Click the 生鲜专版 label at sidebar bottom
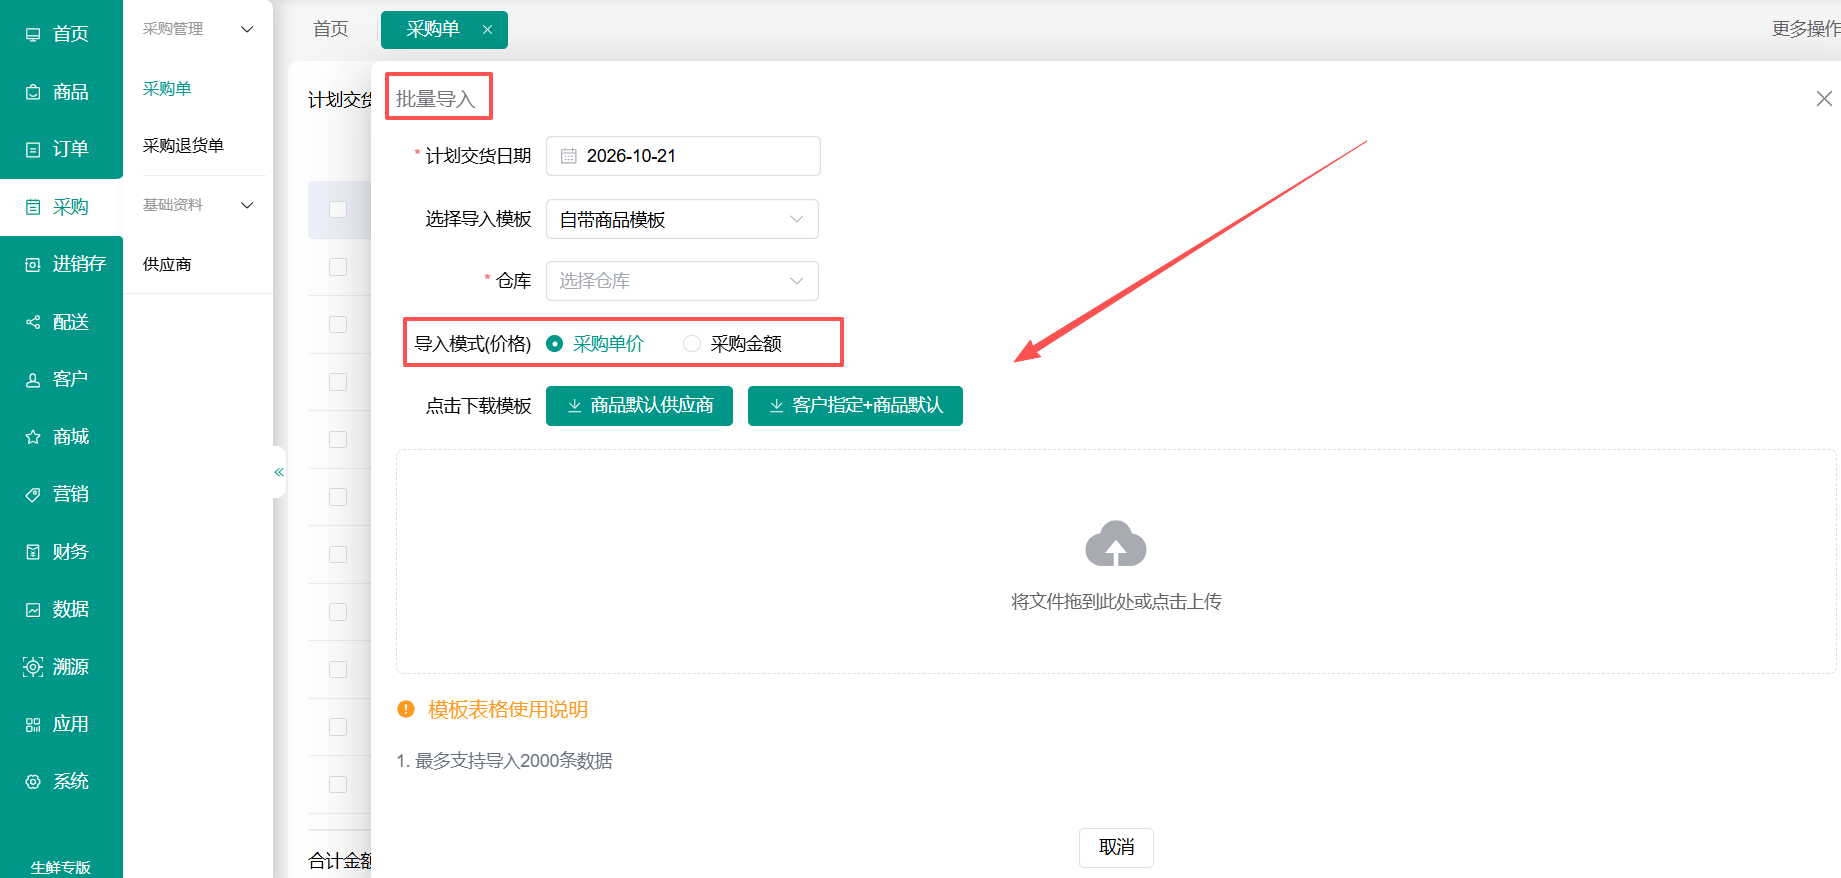 tap(61, 867)
